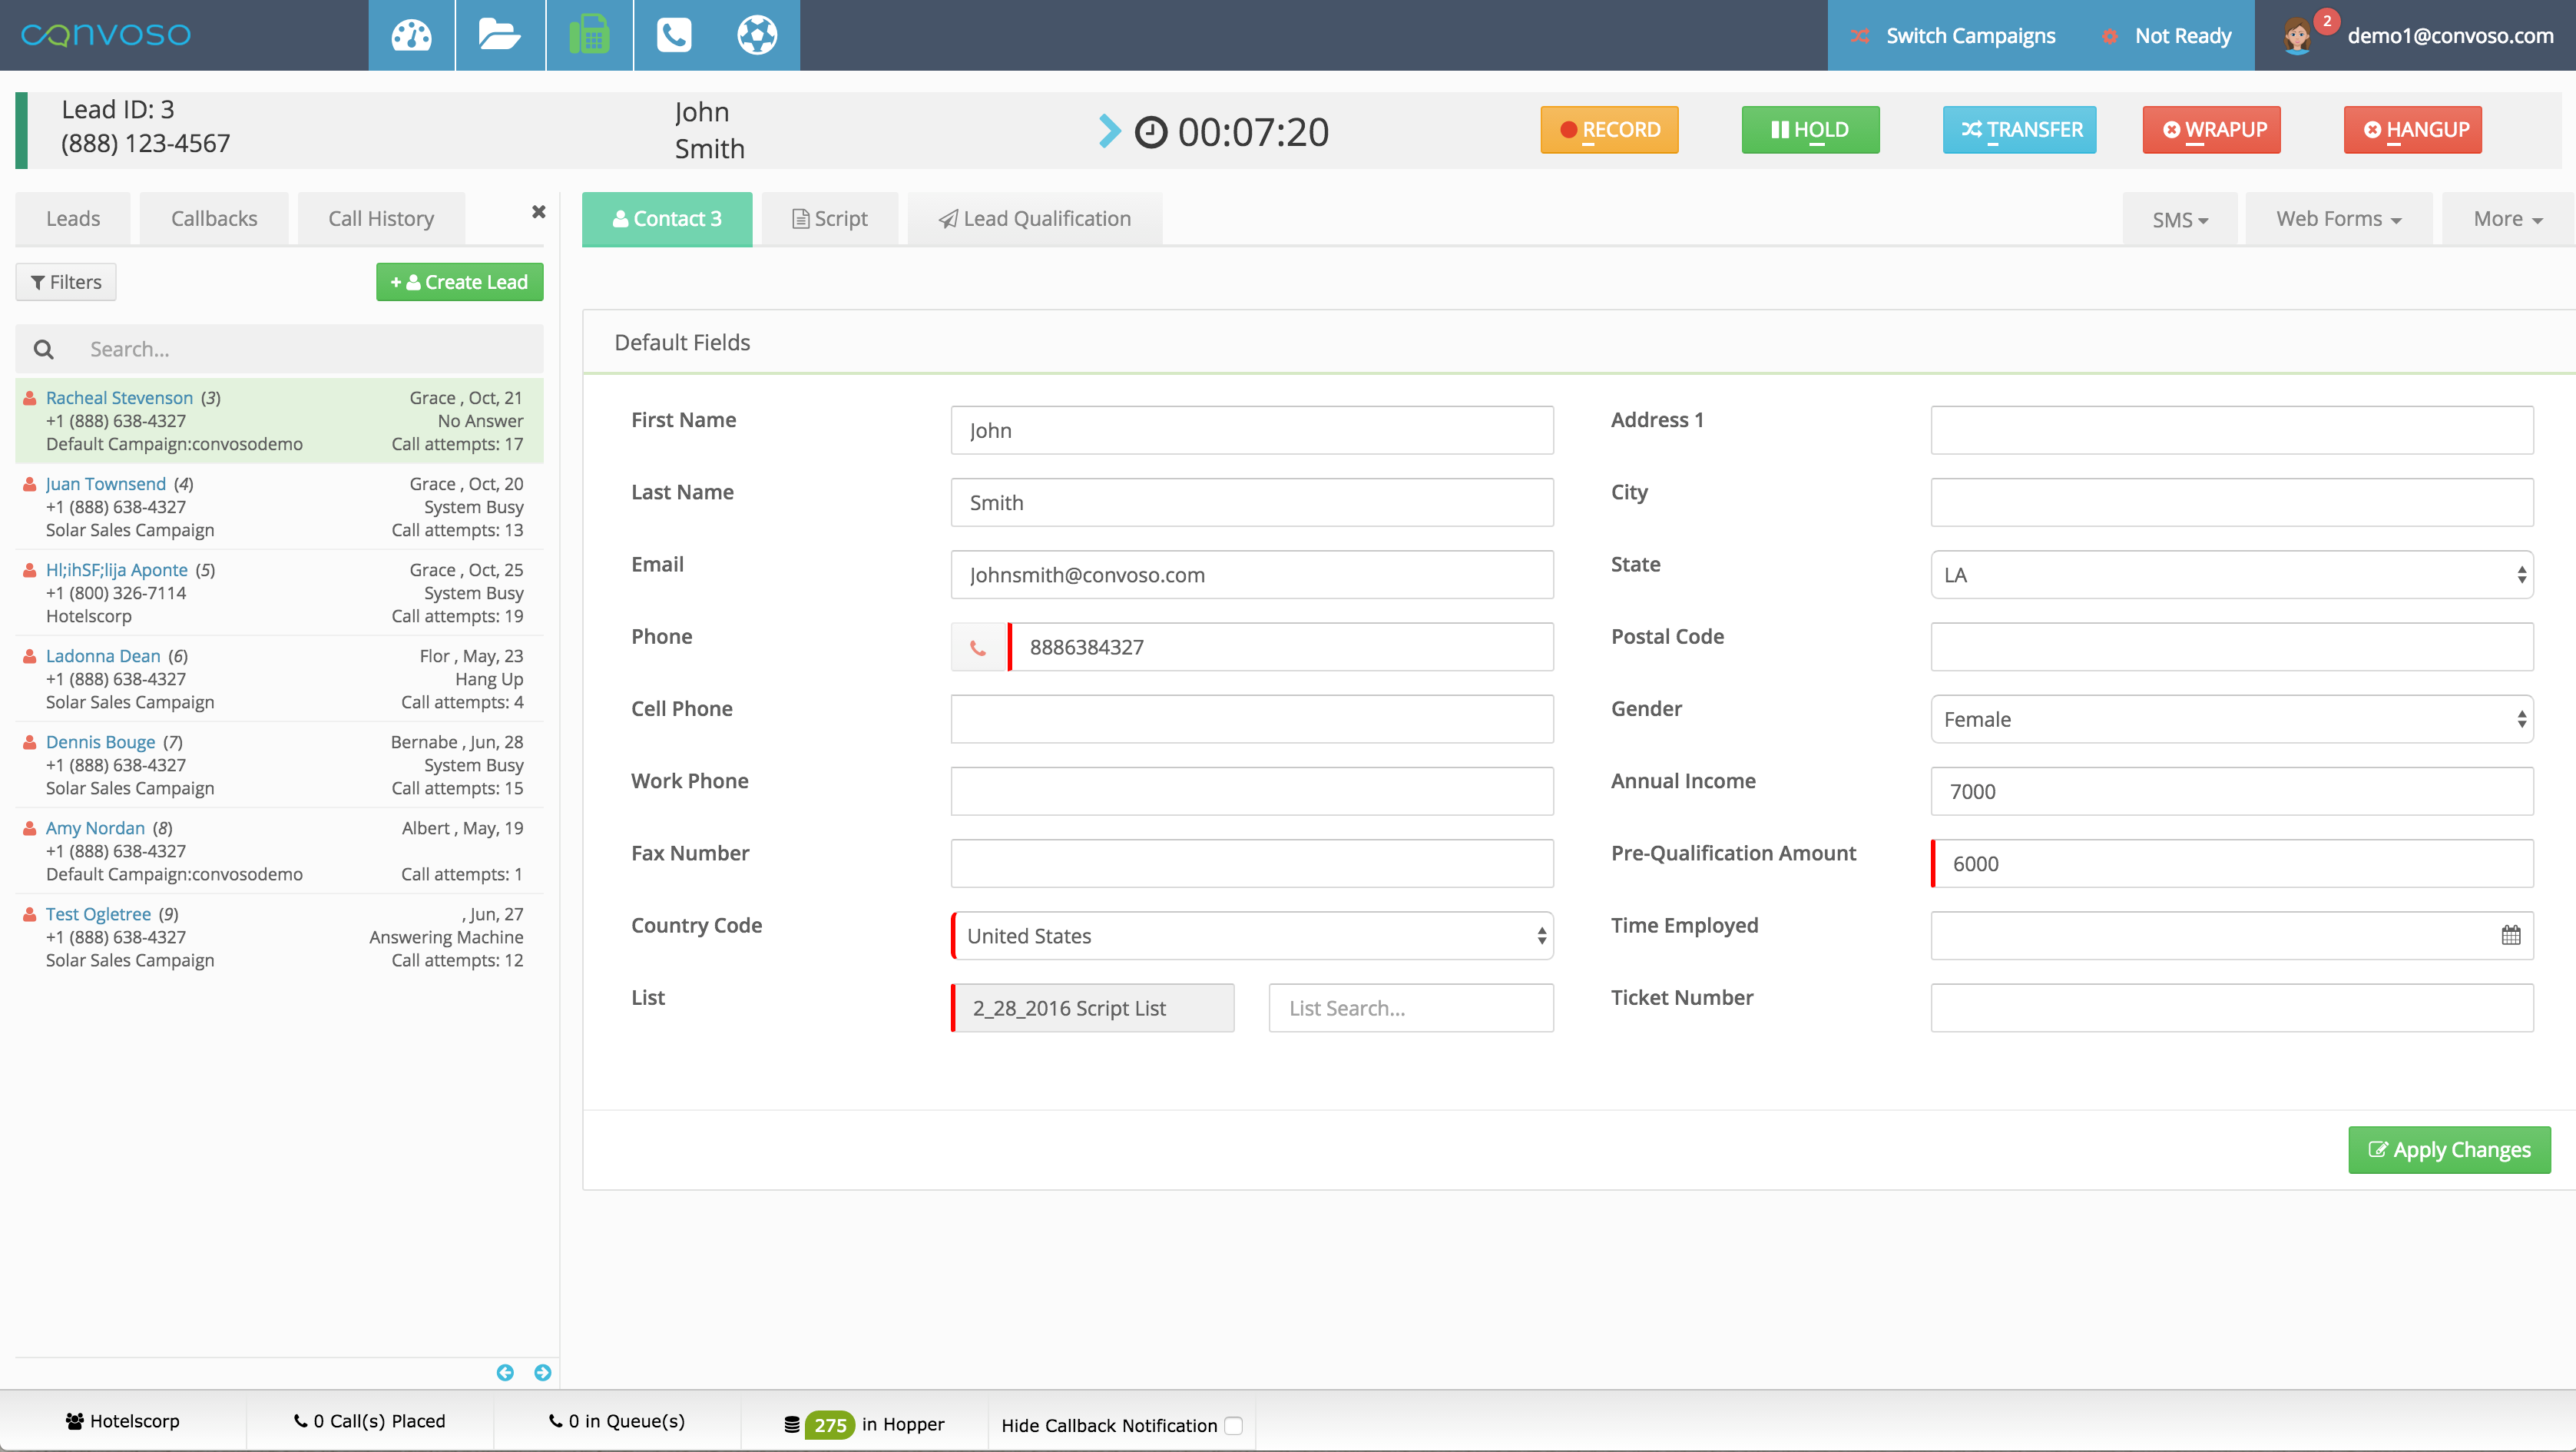
Task: Click the soccer ball icon in toolbar
Action: click(757, 35)
